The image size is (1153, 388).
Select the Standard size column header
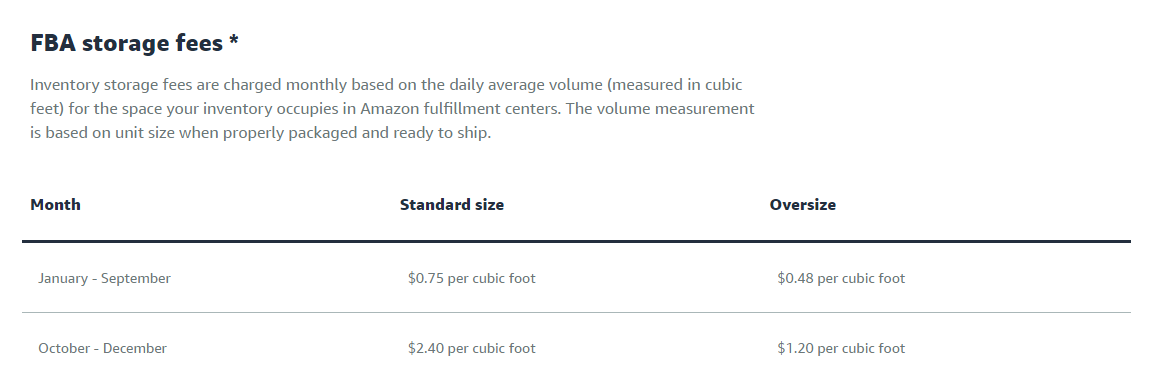[451, 204]
